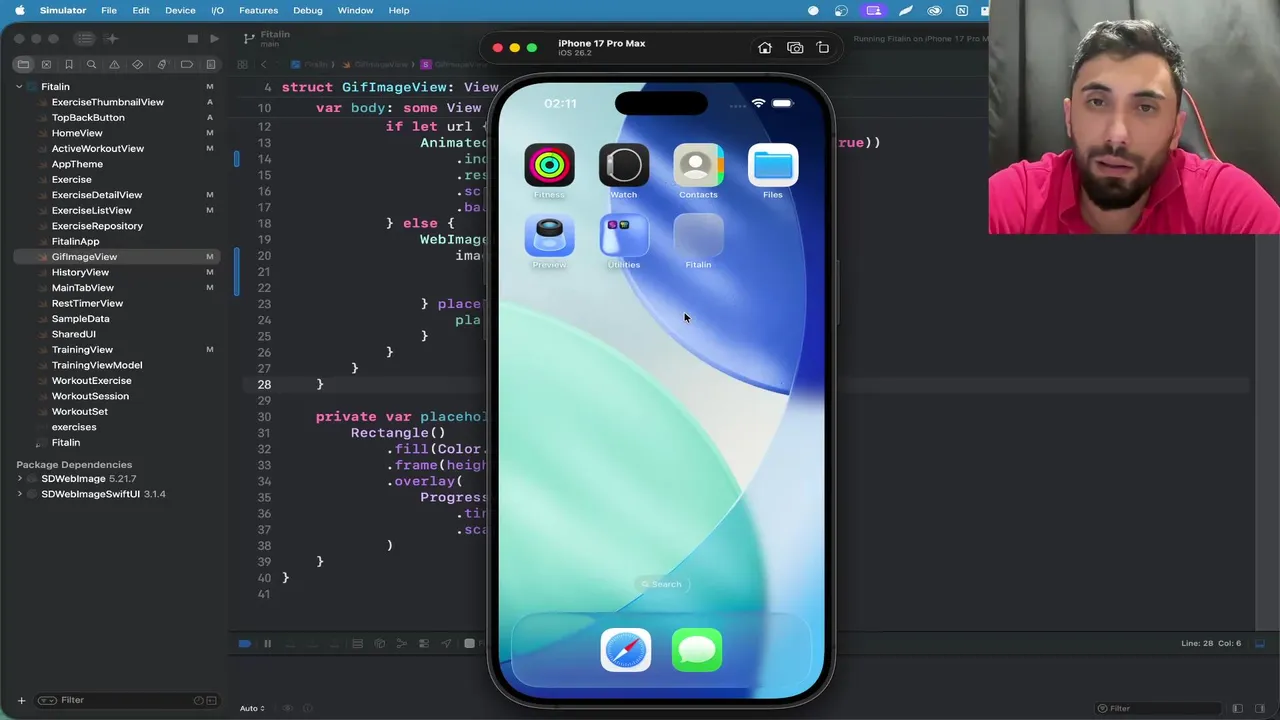Click the Line 28 Col 6 status text
Viewport: 1280px width, 720px height.
tap(1211, 644)
